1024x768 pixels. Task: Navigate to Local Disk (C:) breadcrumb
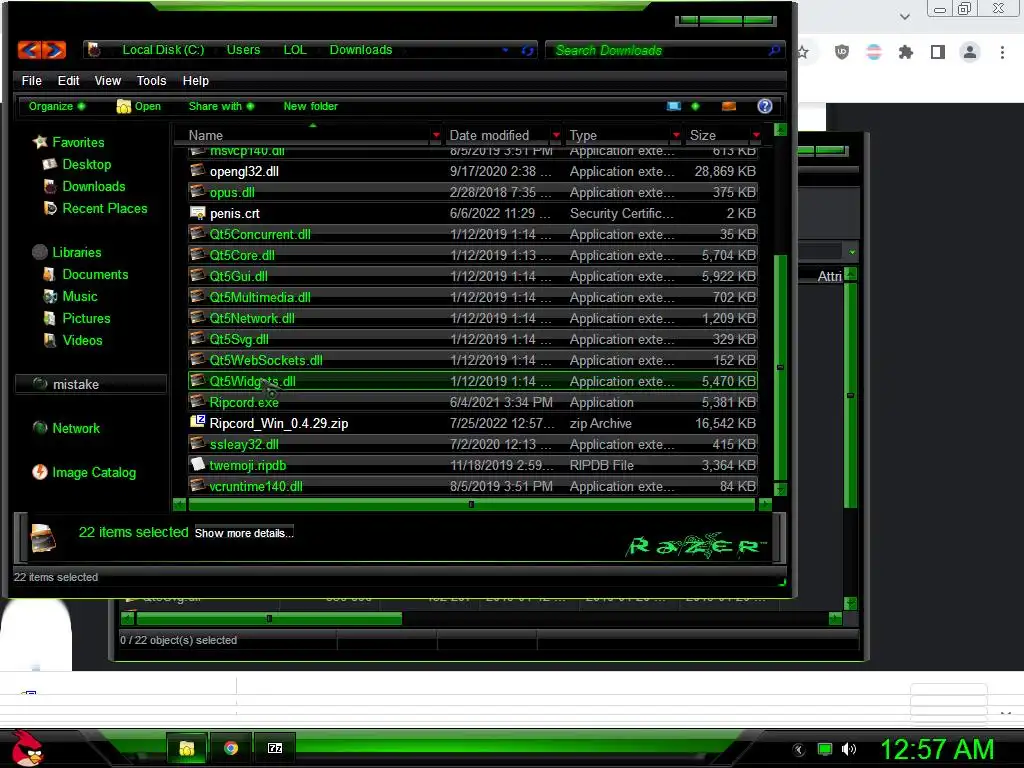coord(163,50)
